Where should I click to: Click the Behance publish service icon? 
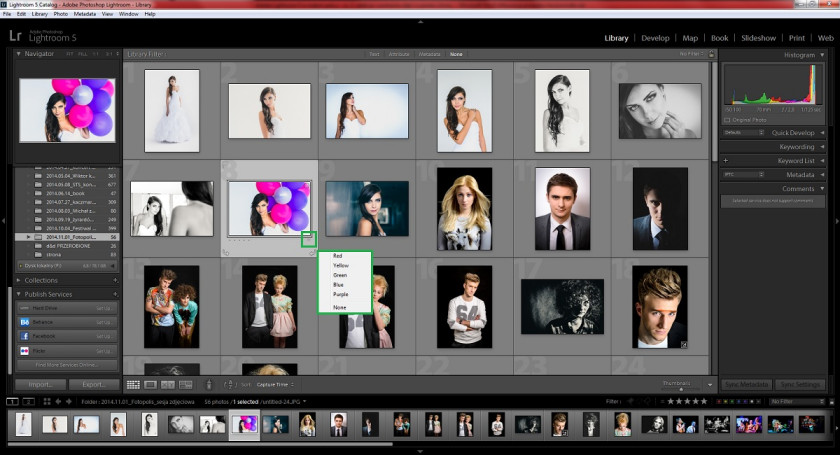tap(25, 322)
